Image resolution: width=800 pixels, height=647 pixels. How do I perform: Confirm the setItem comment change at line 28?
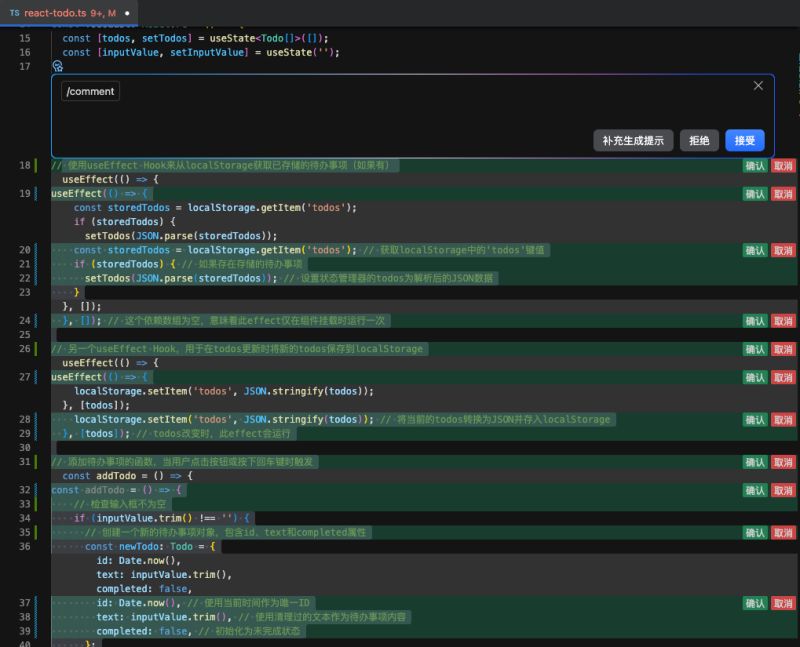tap(755, 419)
